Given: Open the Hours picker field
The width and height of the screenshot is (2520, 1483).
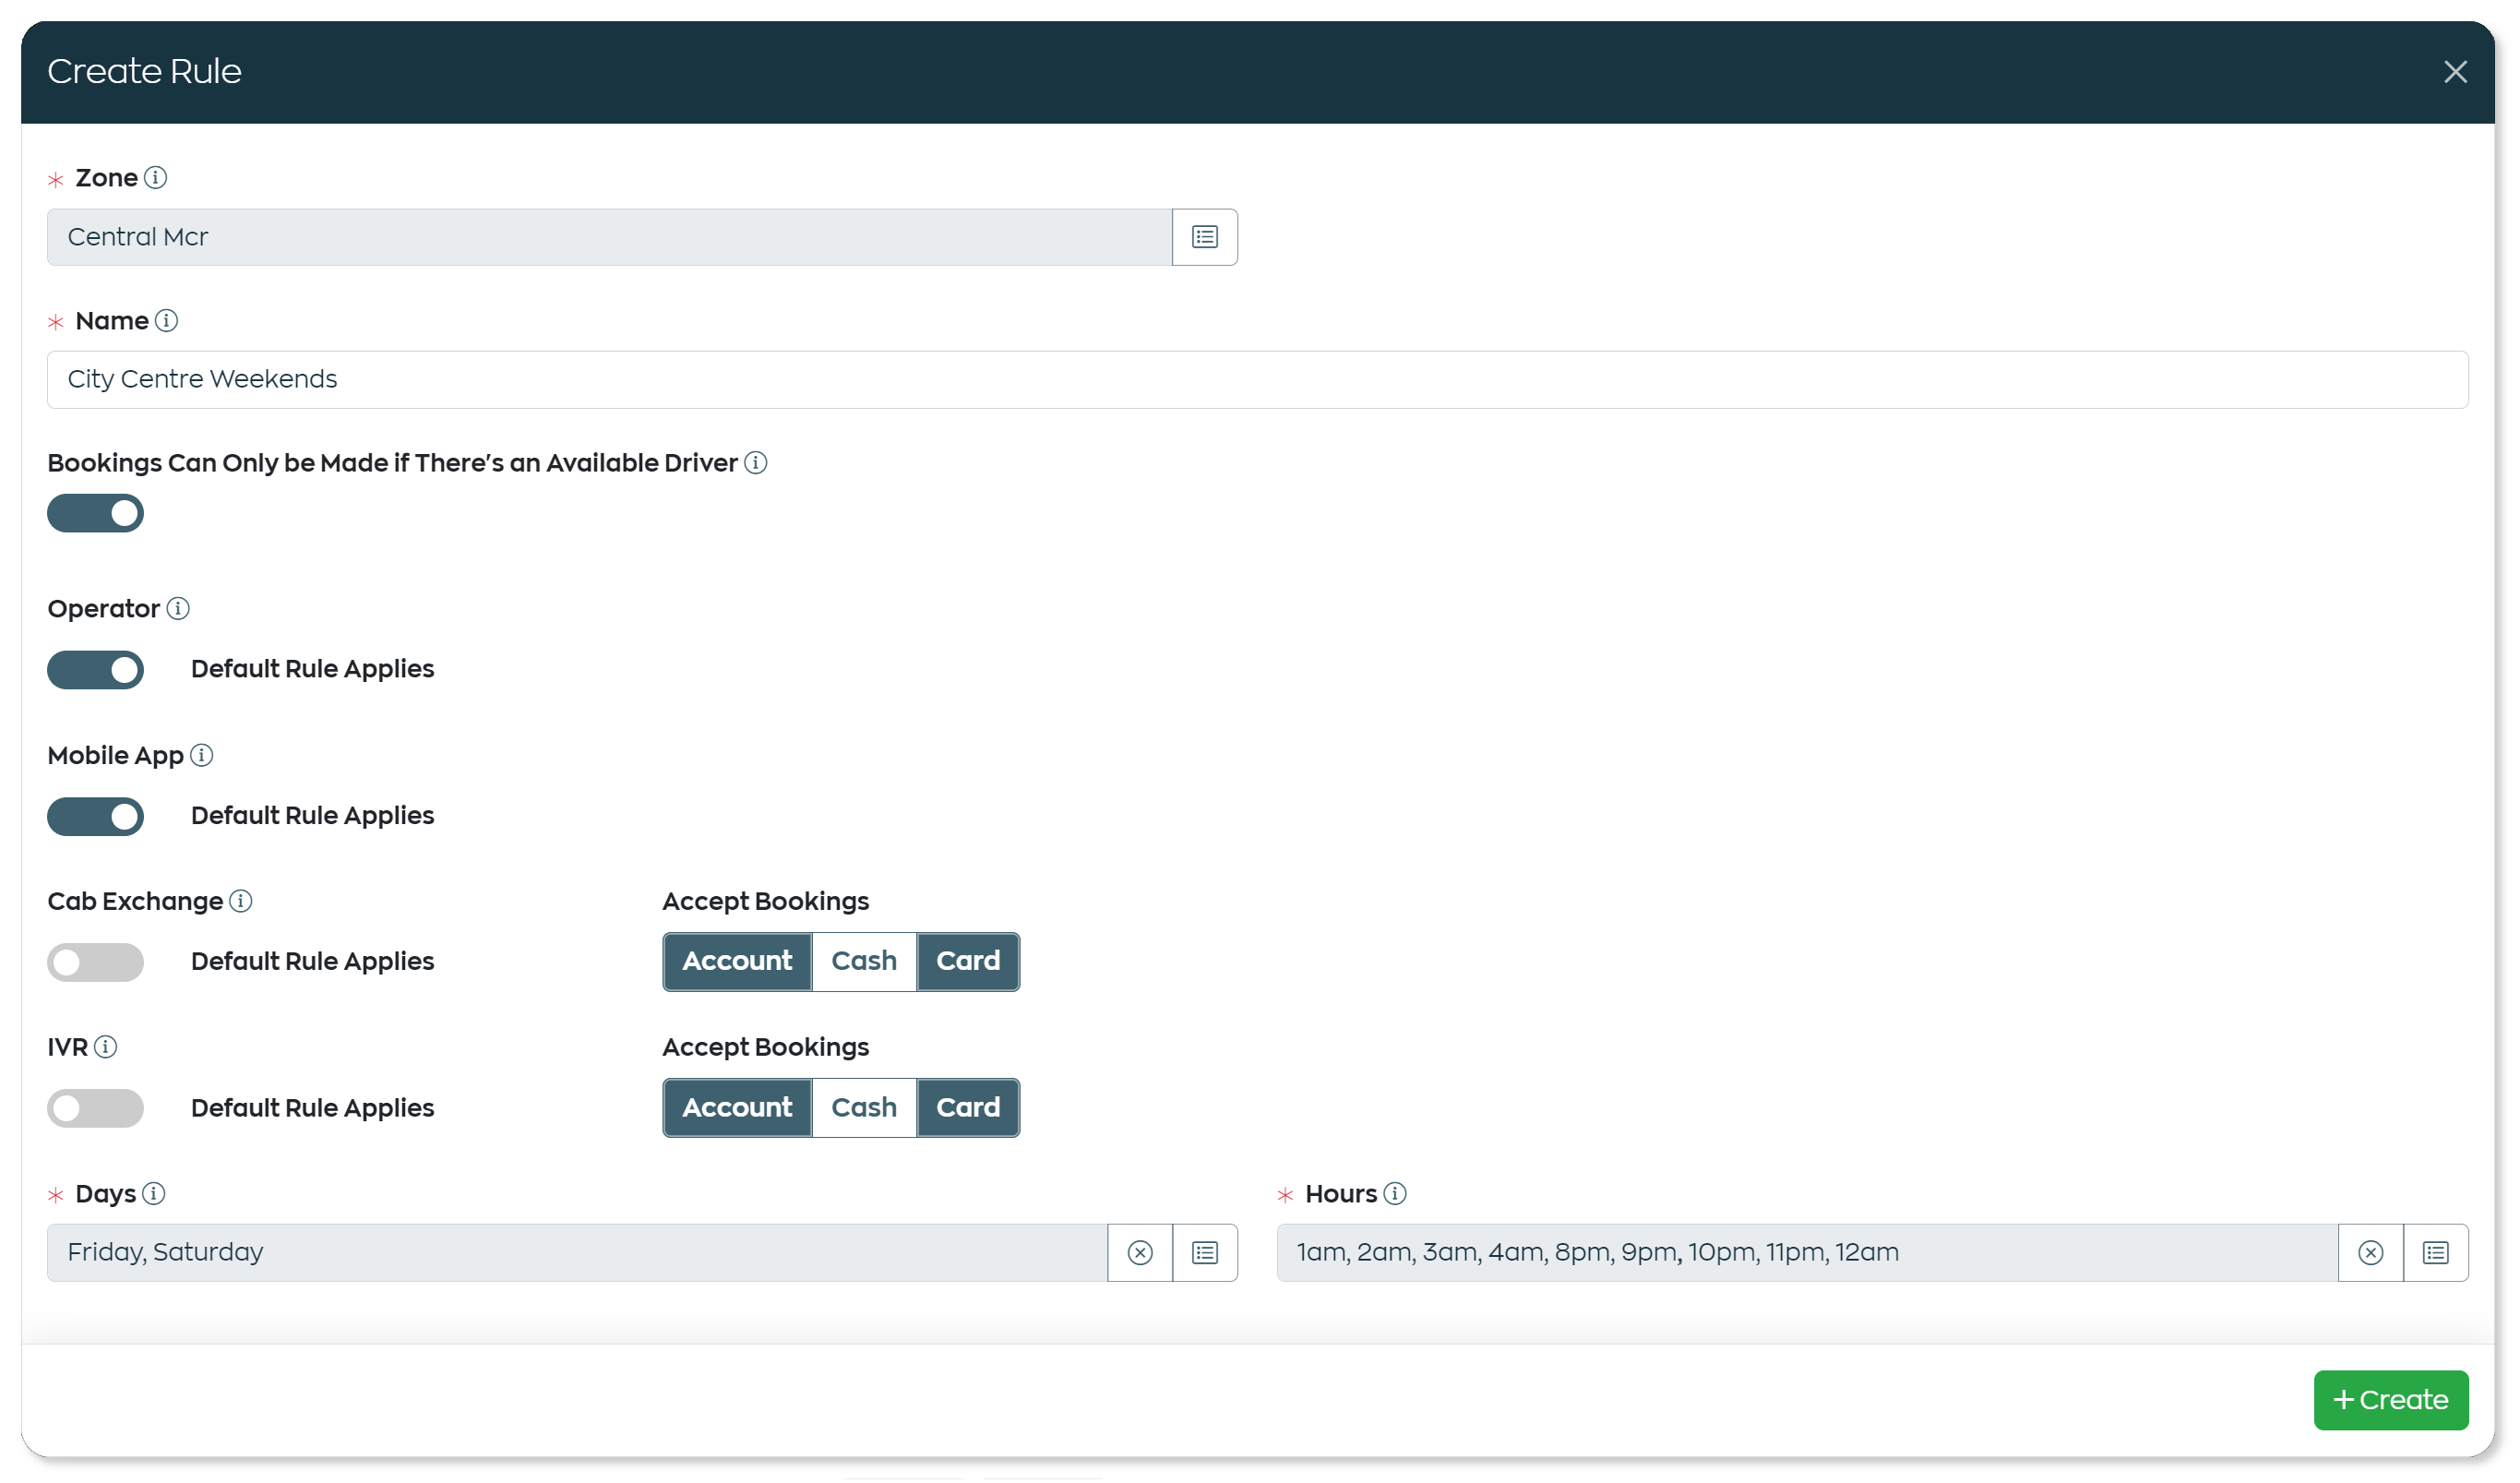Looking at the screenshot, I should click(1800, 1252).
